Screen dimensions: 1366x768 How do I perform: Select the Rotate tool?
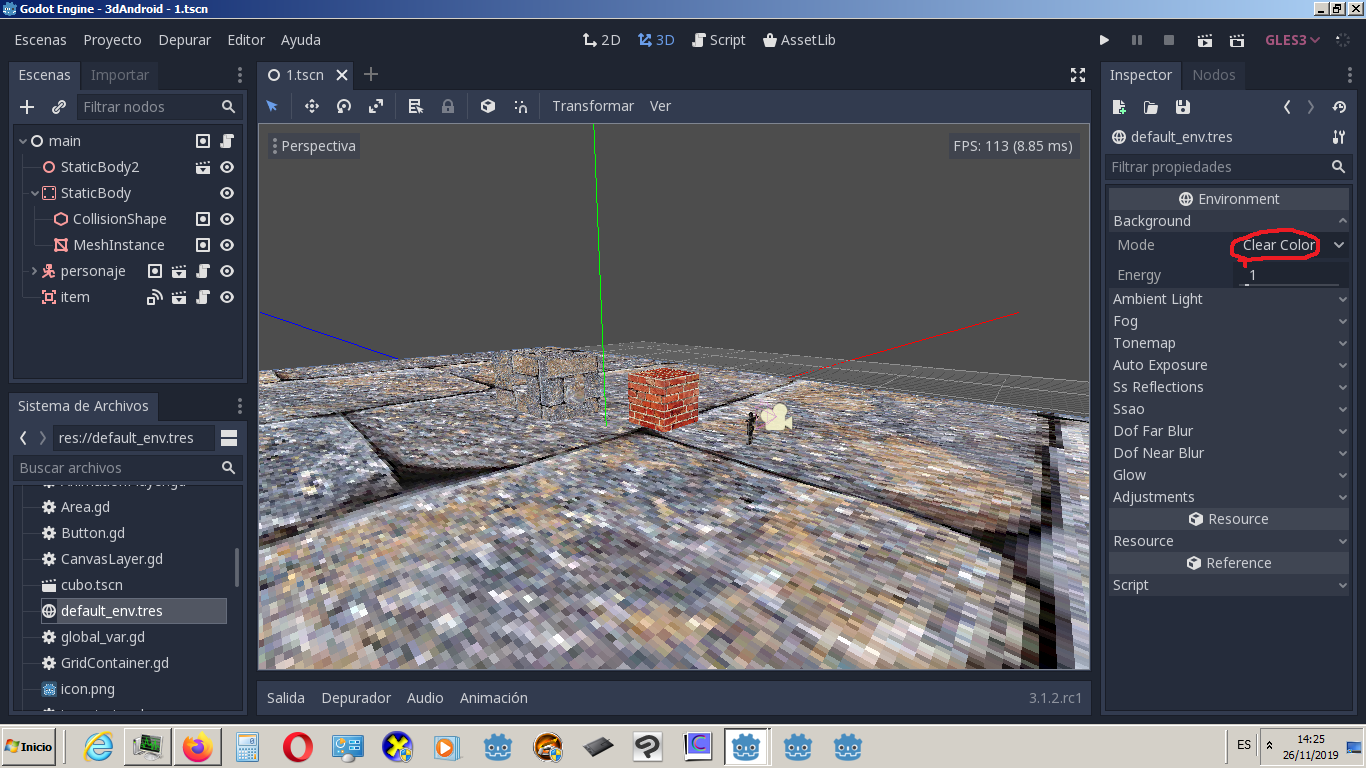tap(344, 105)
